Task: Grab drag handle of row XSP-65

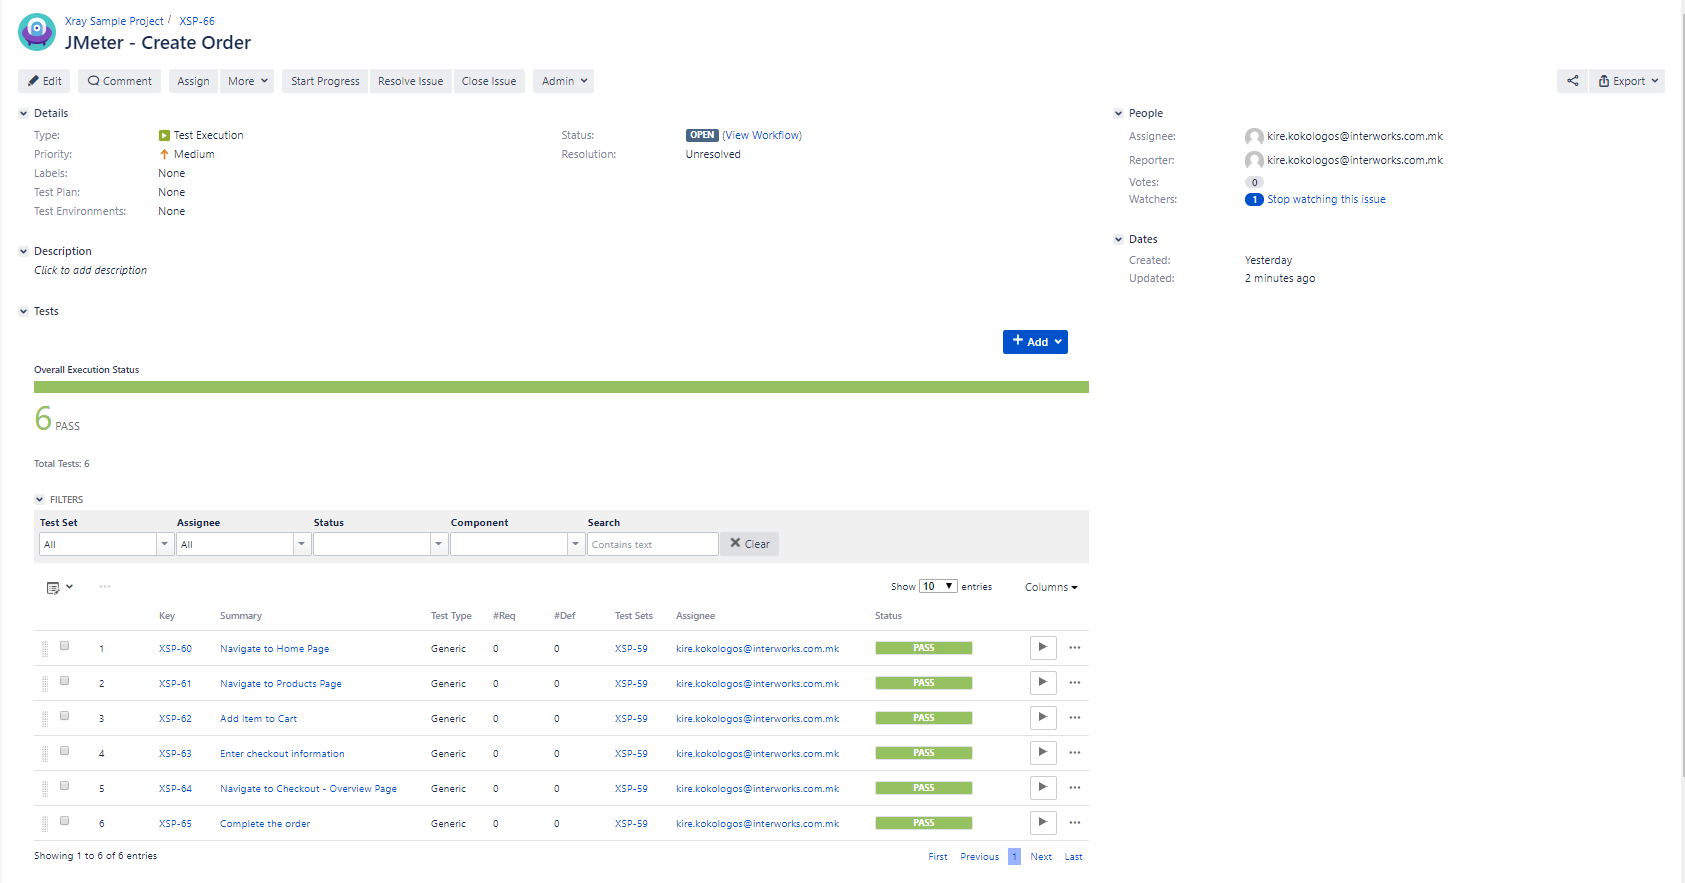Action: coord(44,824)
